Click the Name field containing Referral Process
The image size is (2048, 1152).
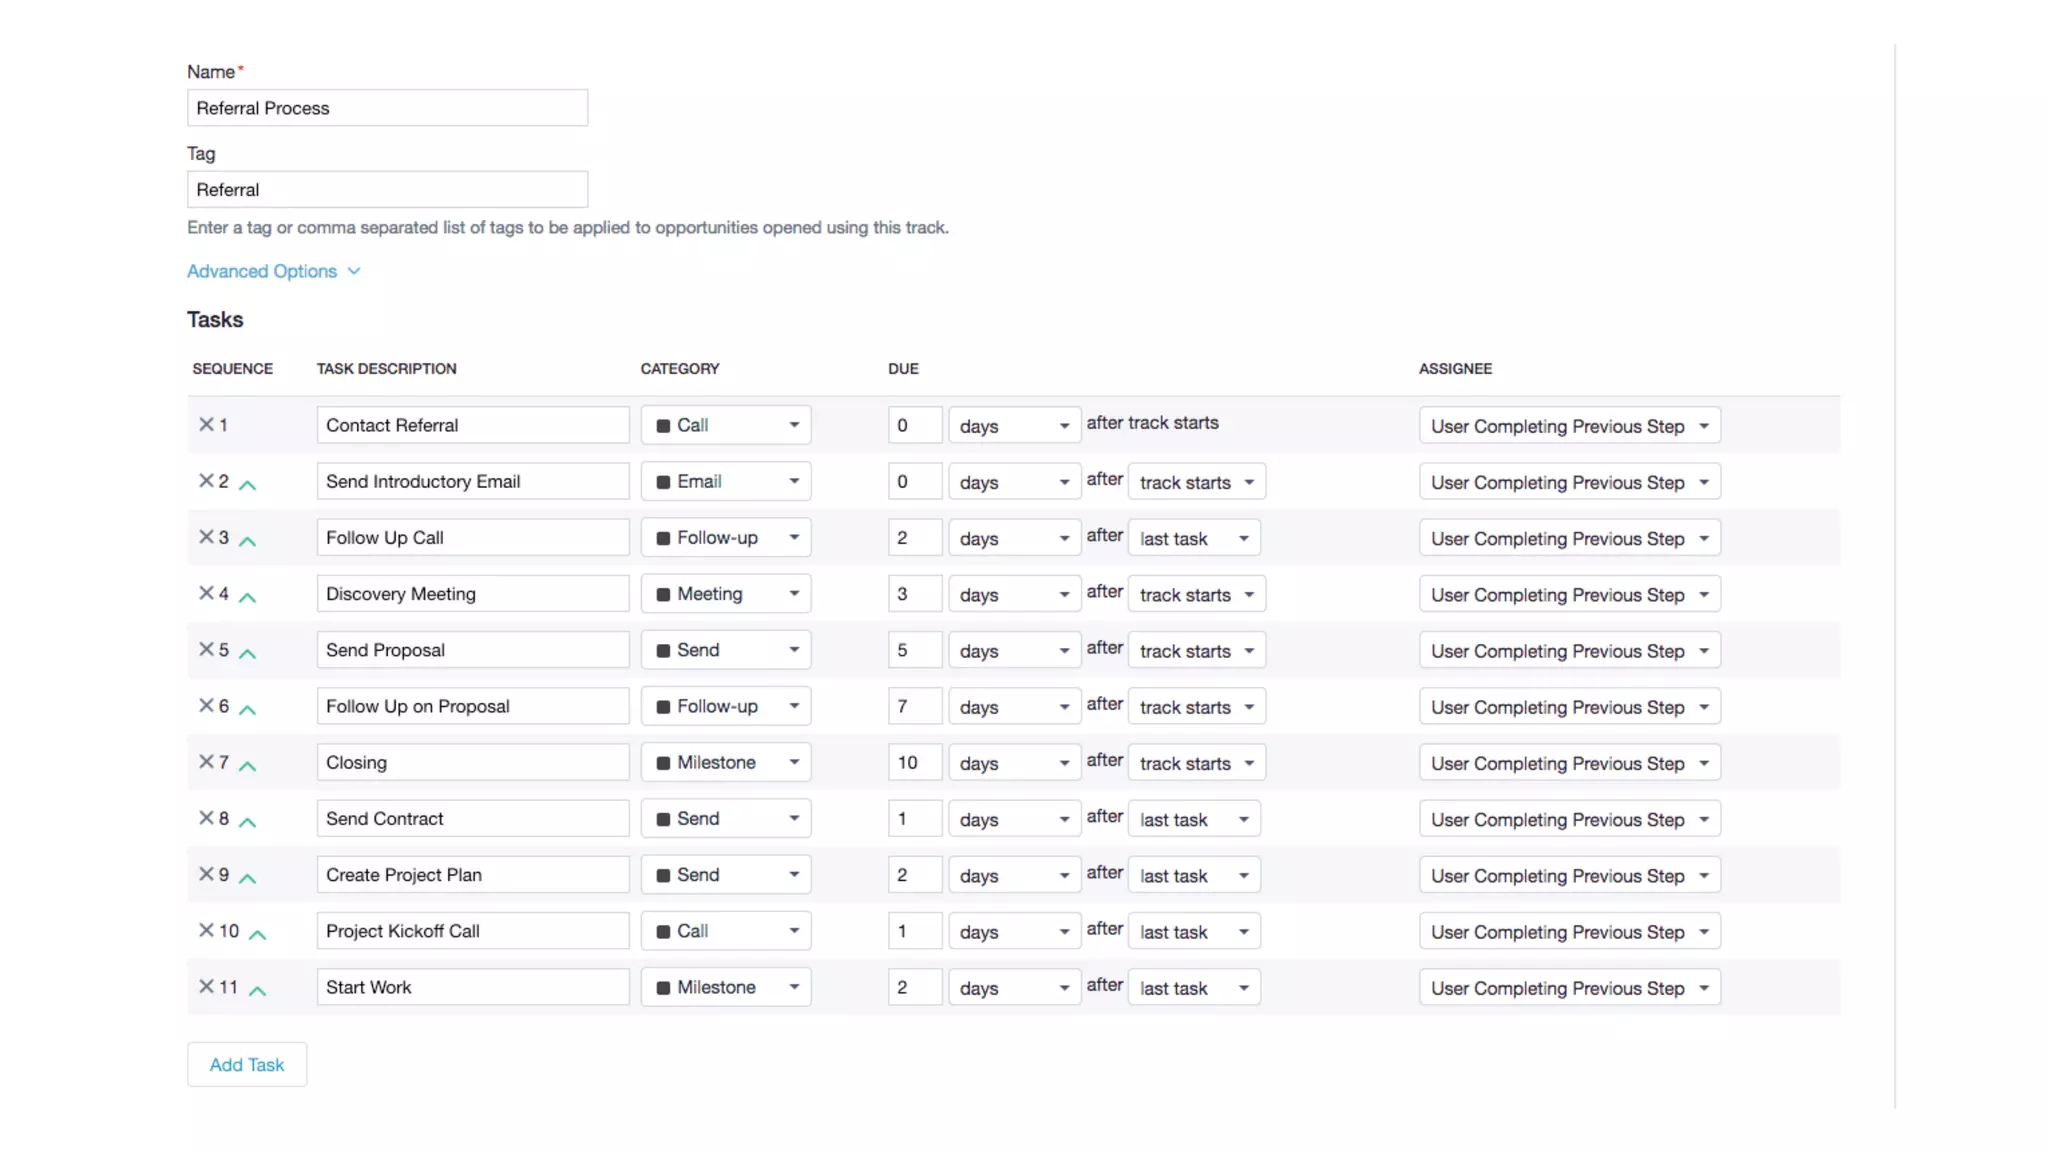click(387, 108)
